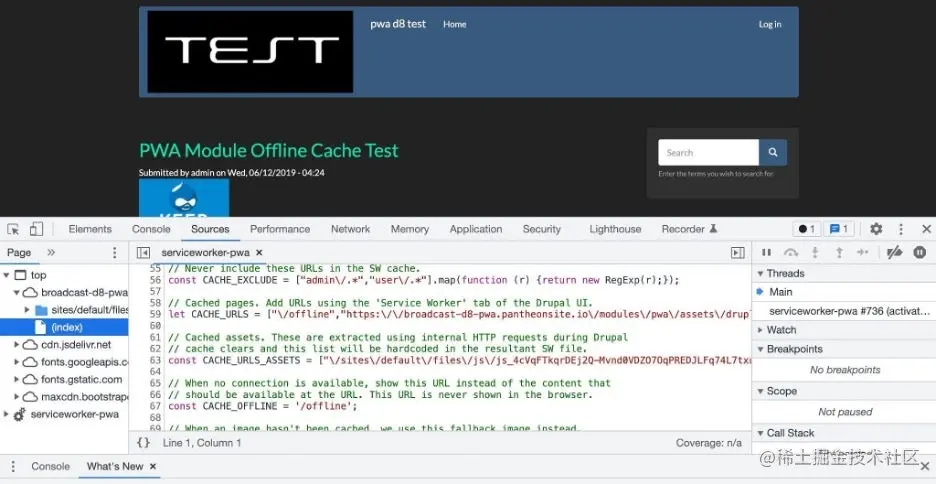Open the Memory panel tab
Image resolution: width=936 pixels, height=484 pixels.
(410, 229)
